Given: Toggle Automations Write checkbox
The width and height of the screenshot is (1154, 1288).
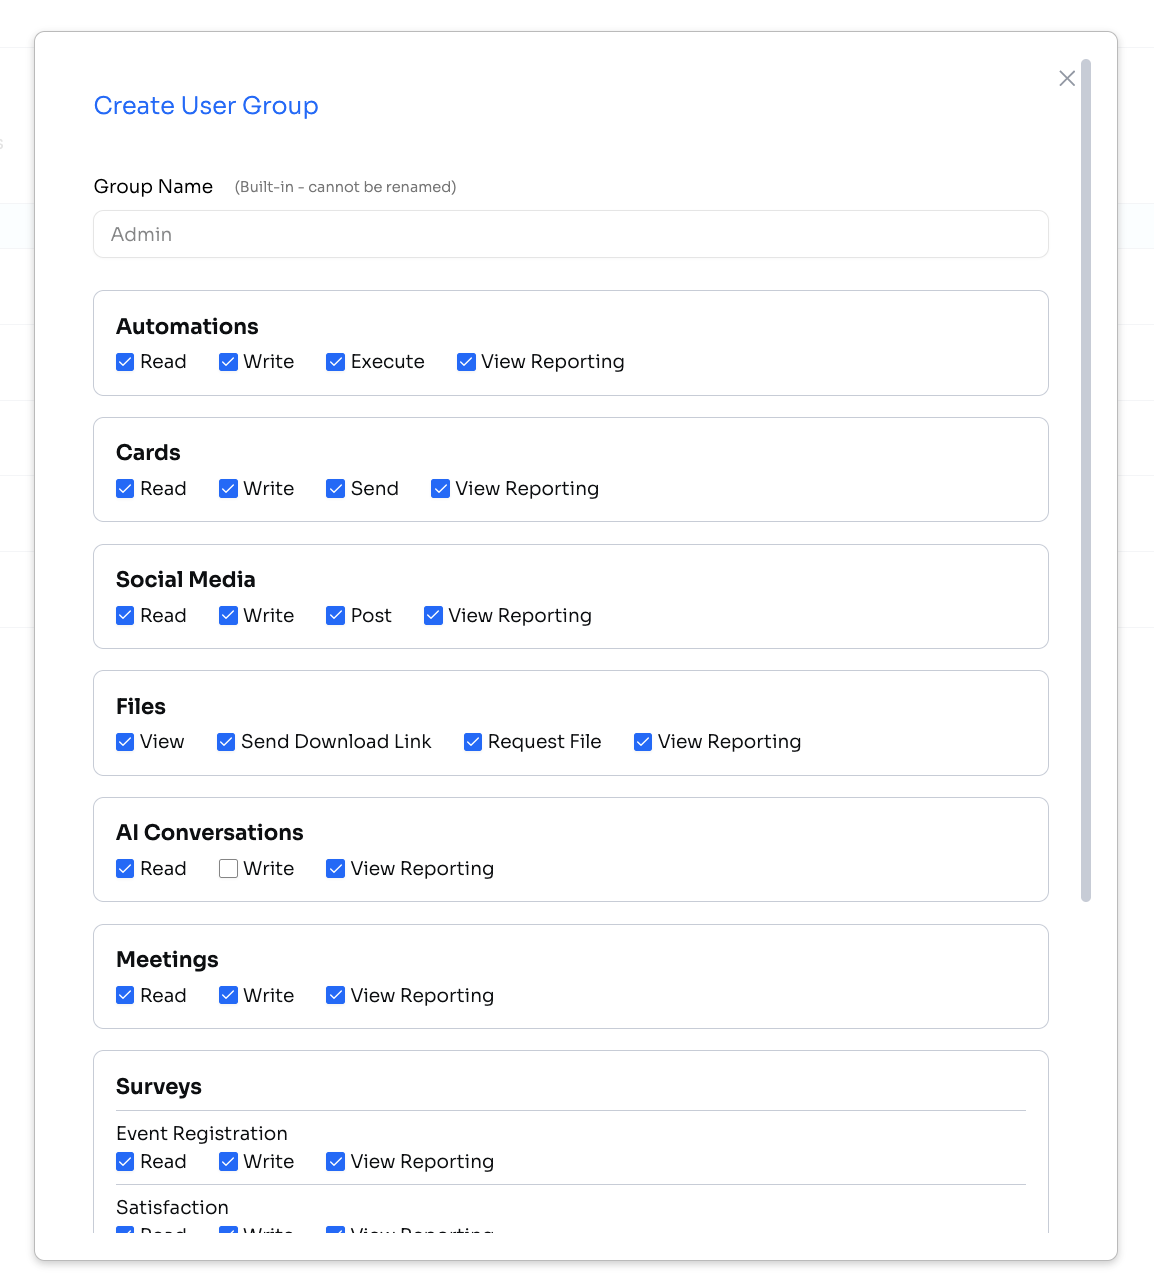Looking at the screenshot, I should [228, 362].
